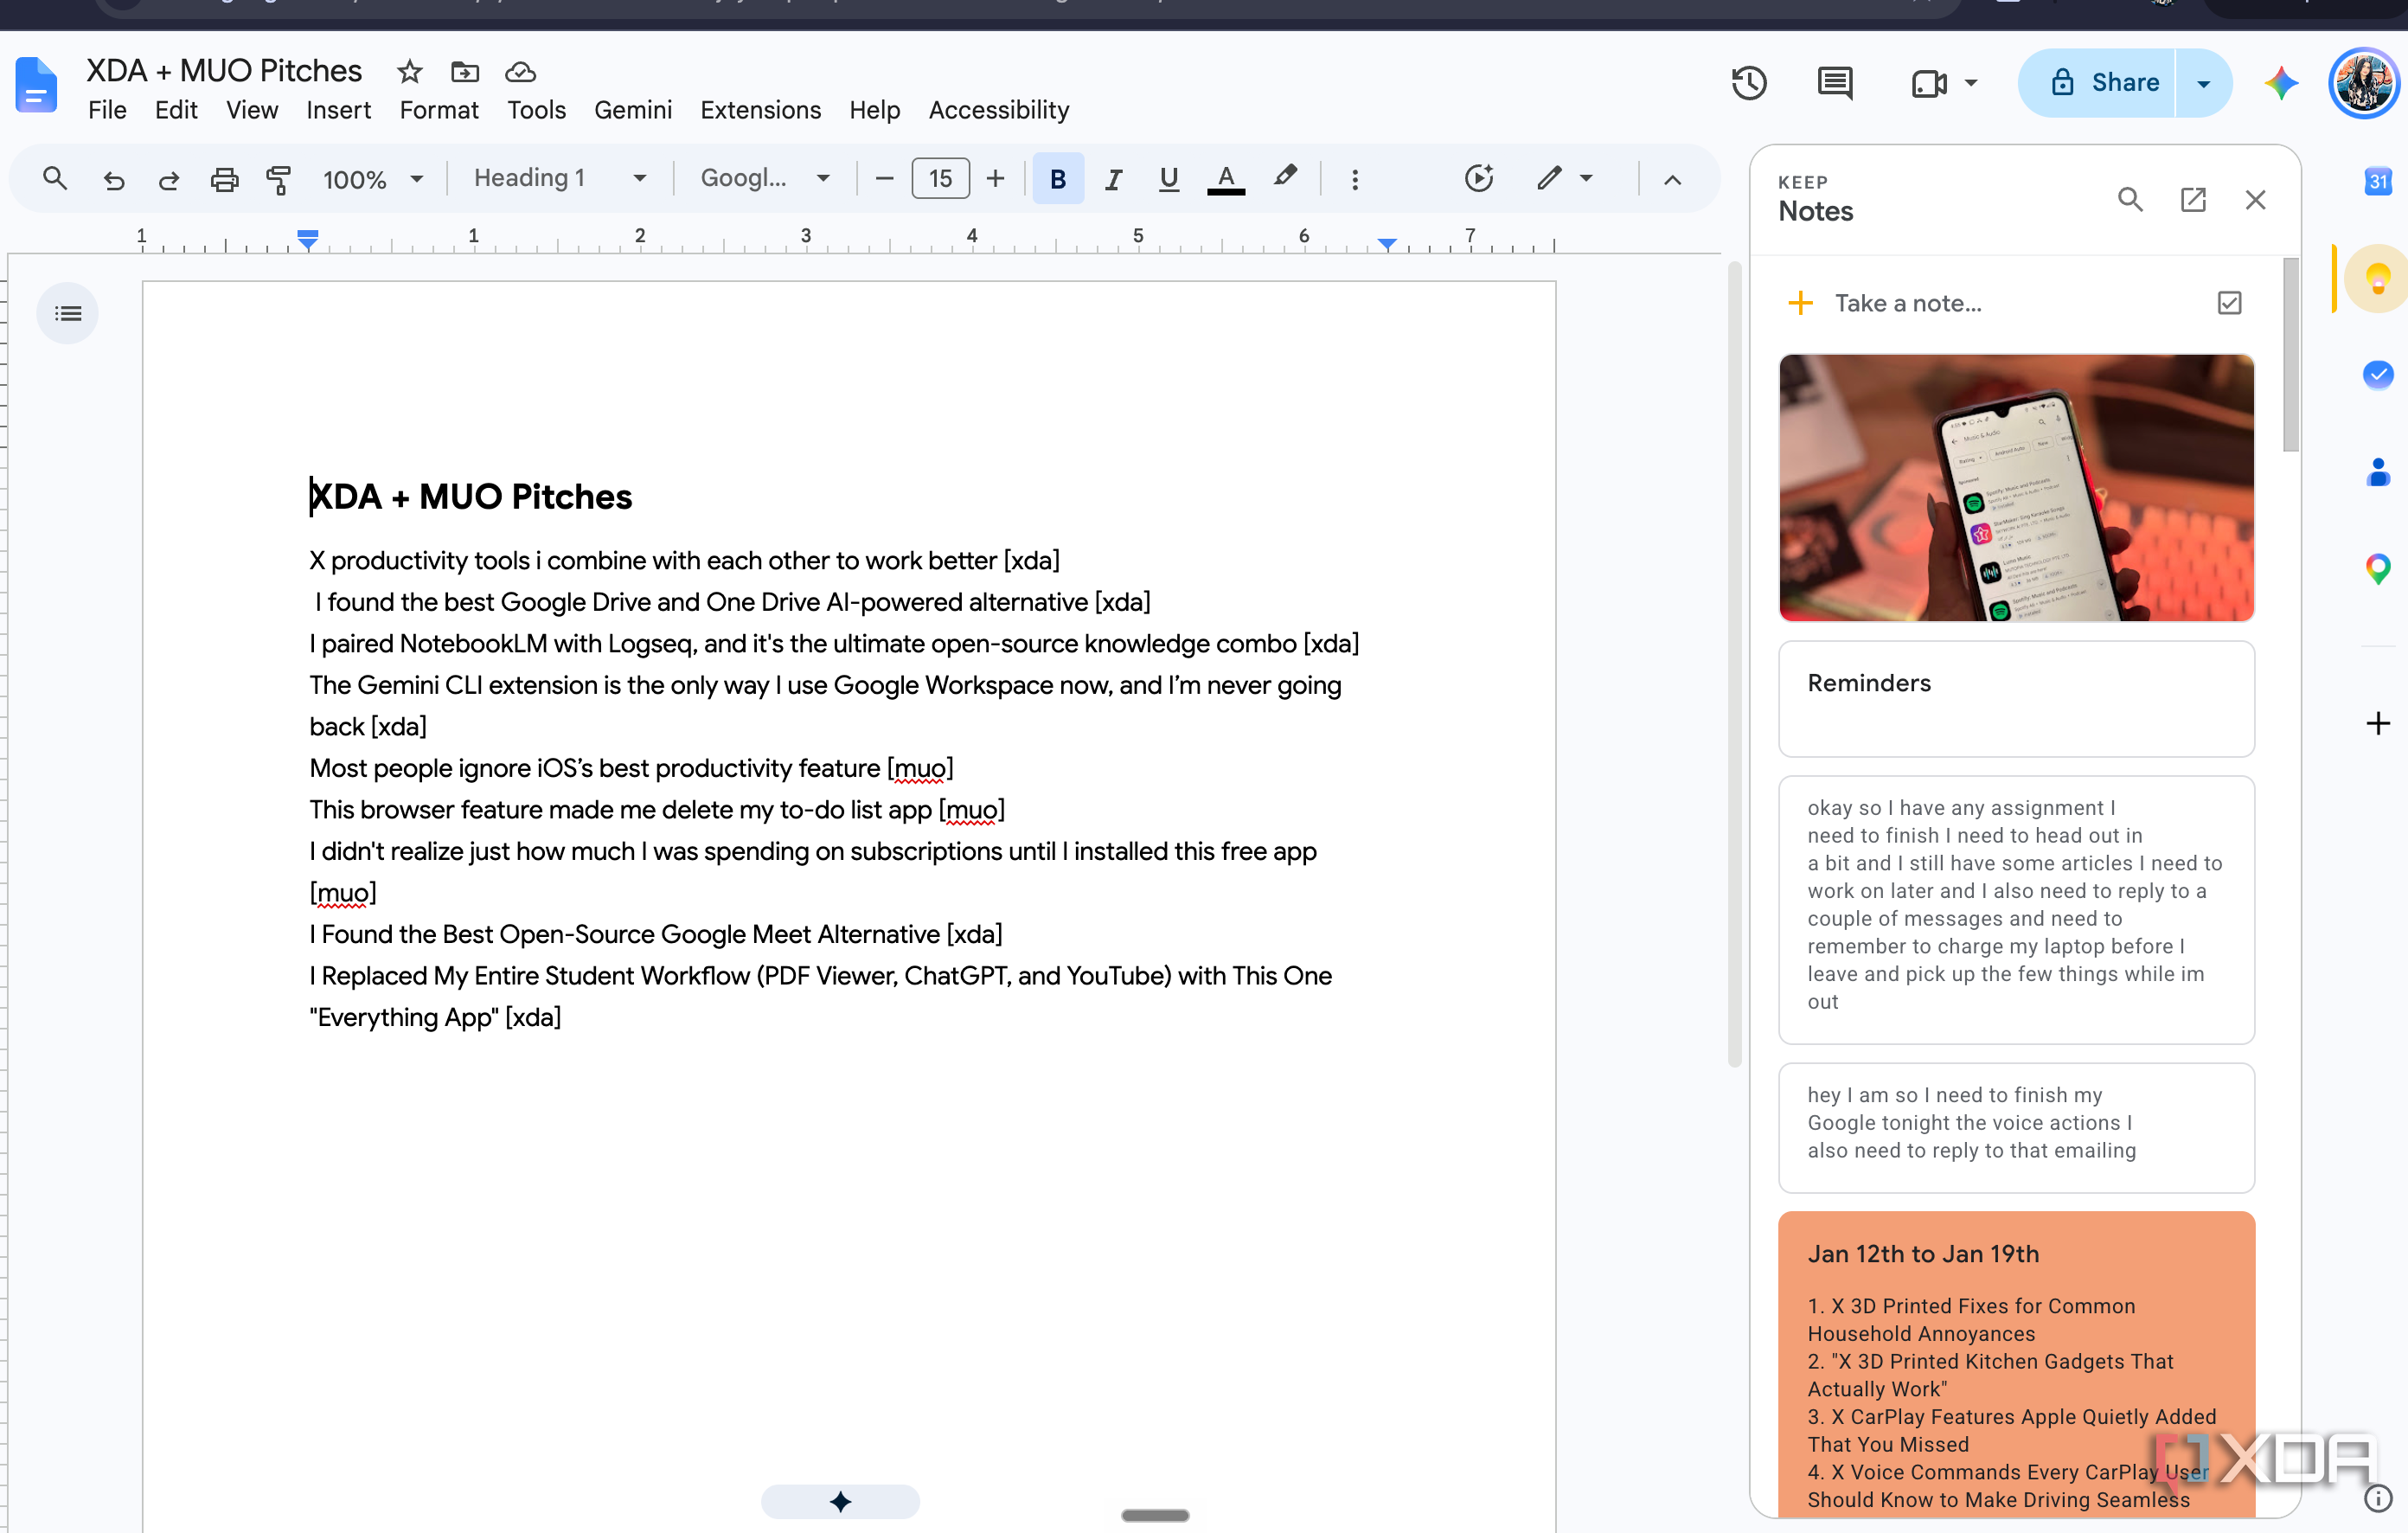Screen dimensions: 2408x1533
Task: Open the audio play-with-sparkle toolbar button
Action: (x=1479, y=179)
